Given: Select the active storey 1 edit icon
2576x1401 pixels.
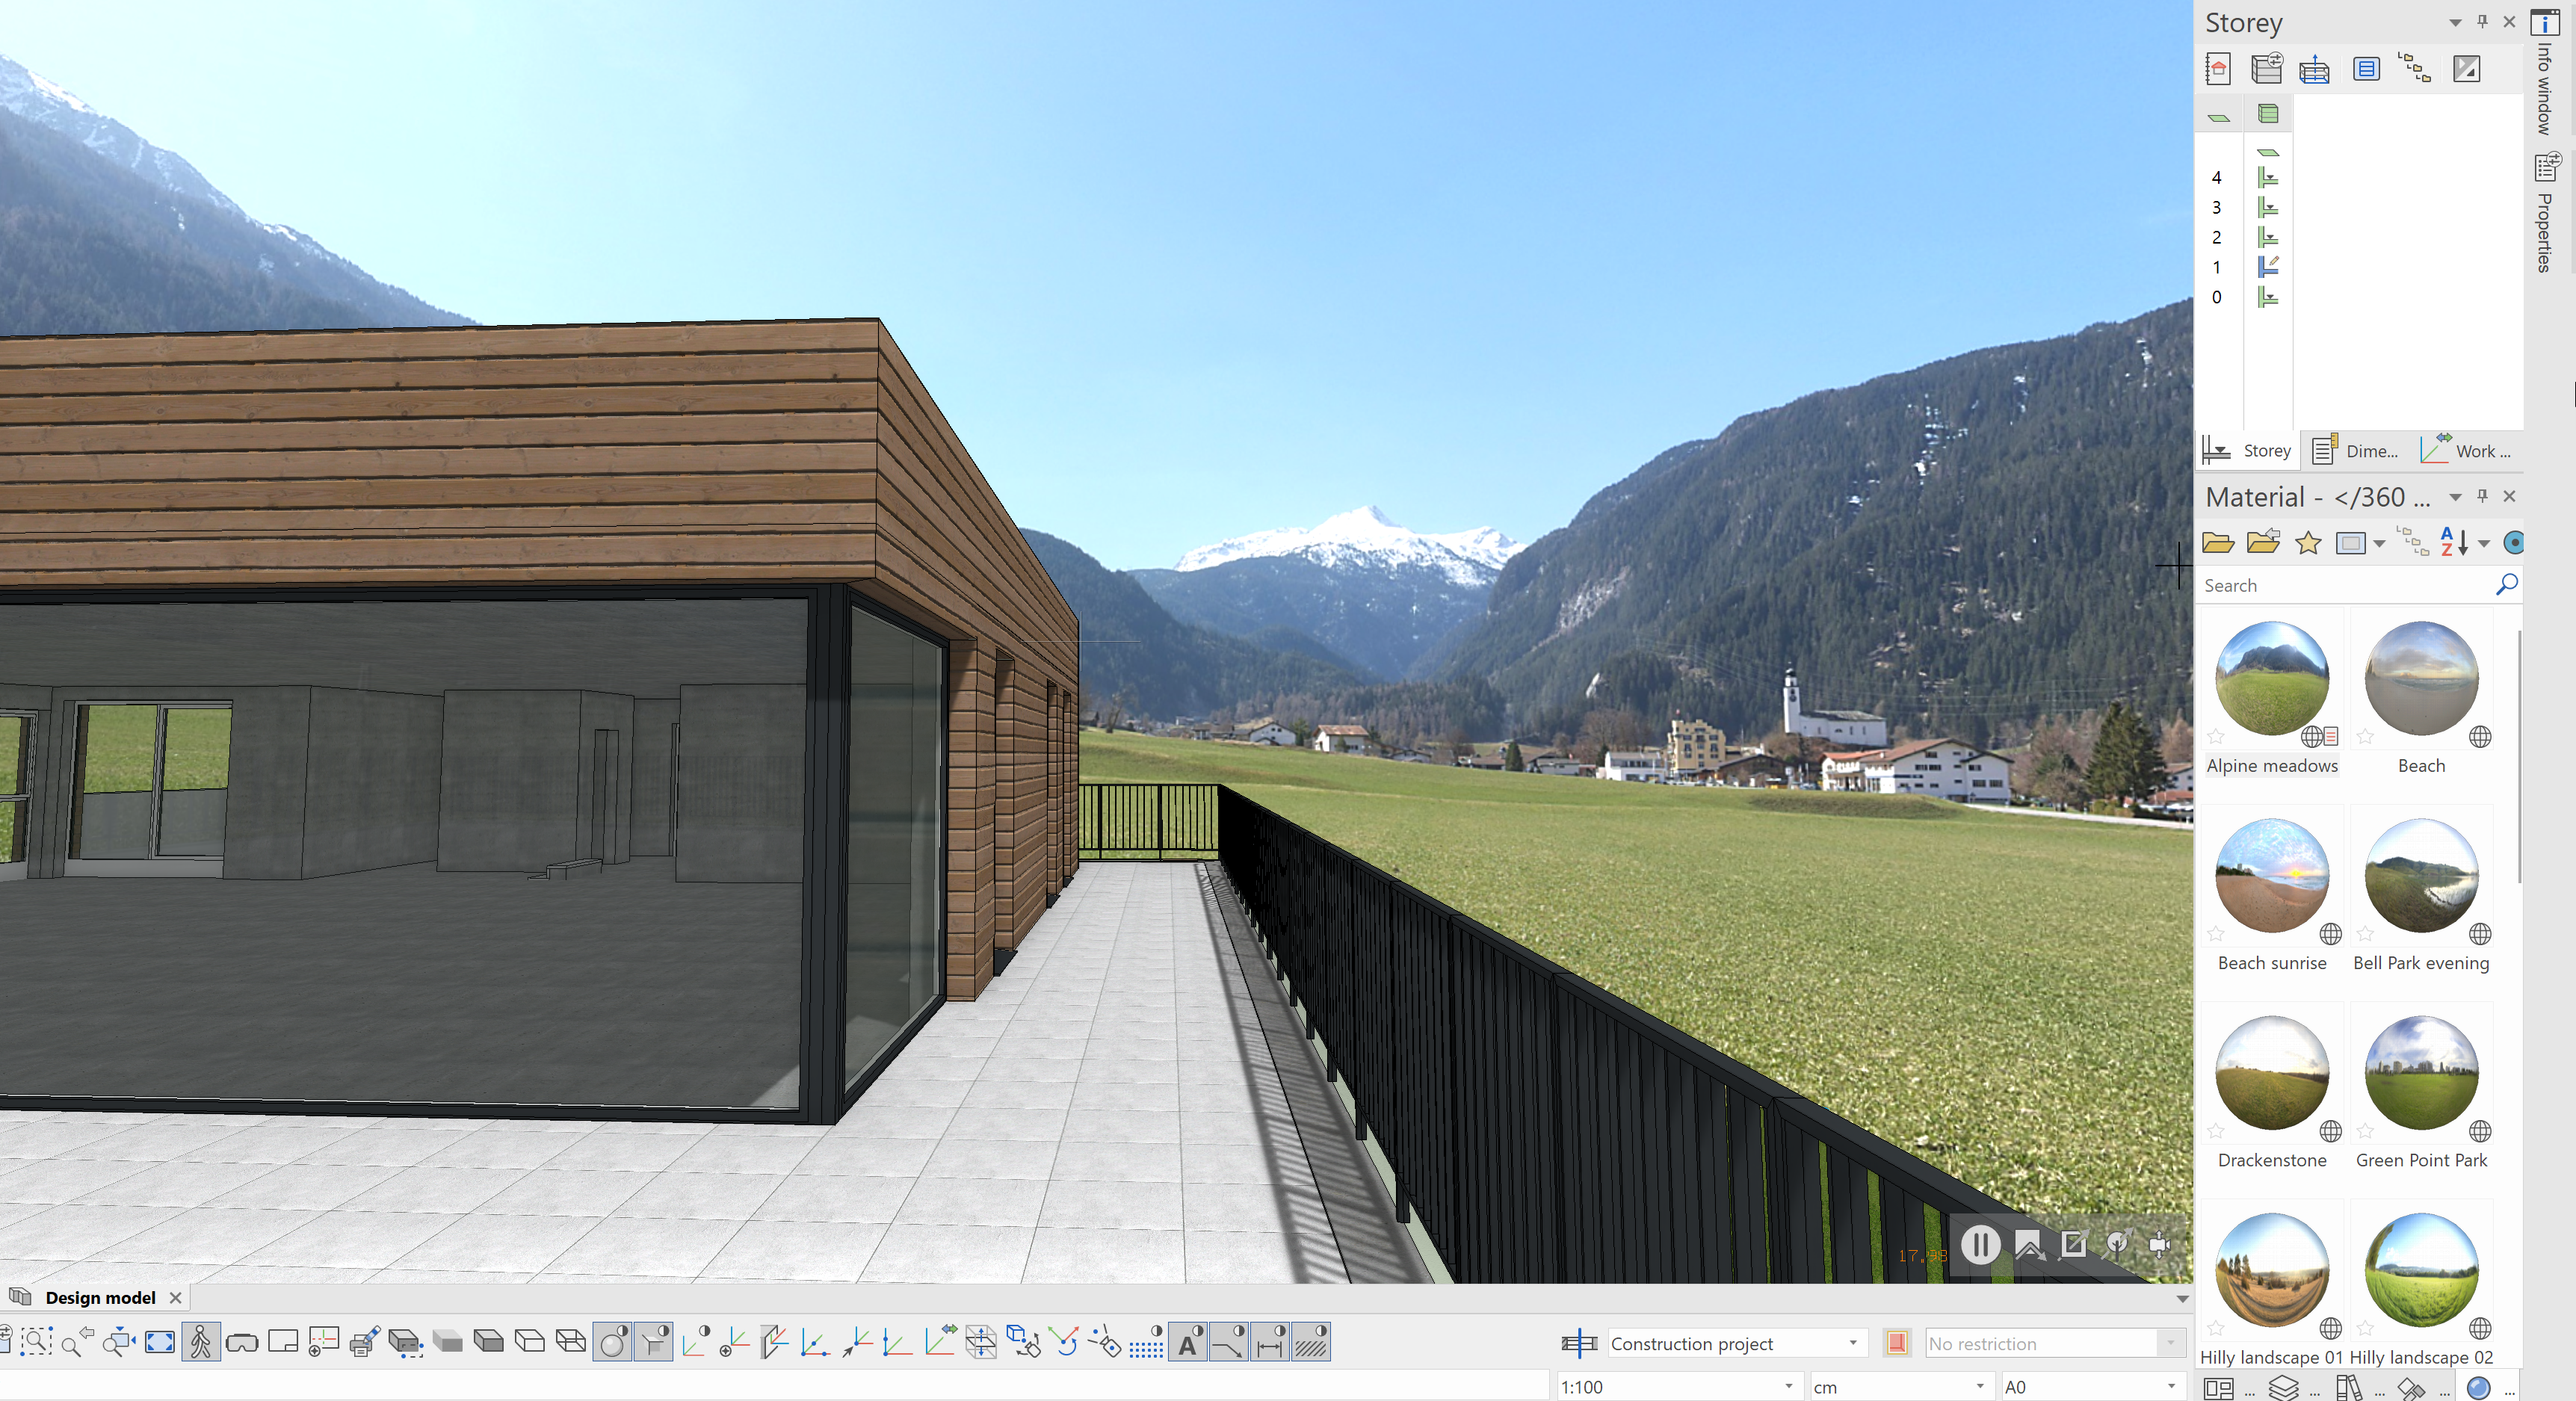Looking at the screenshot, I should click(x=2268, y=267).
